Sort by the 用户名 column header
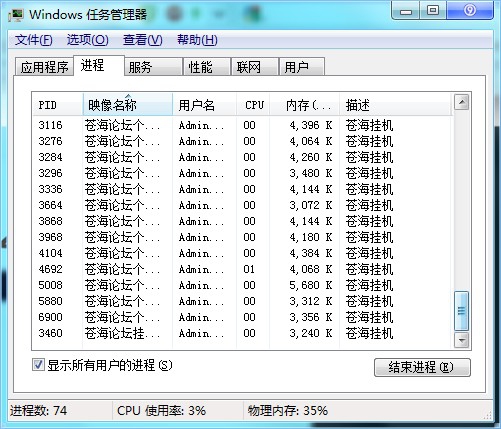This screenshot has height=429, width=501. [x=204, y=105]
